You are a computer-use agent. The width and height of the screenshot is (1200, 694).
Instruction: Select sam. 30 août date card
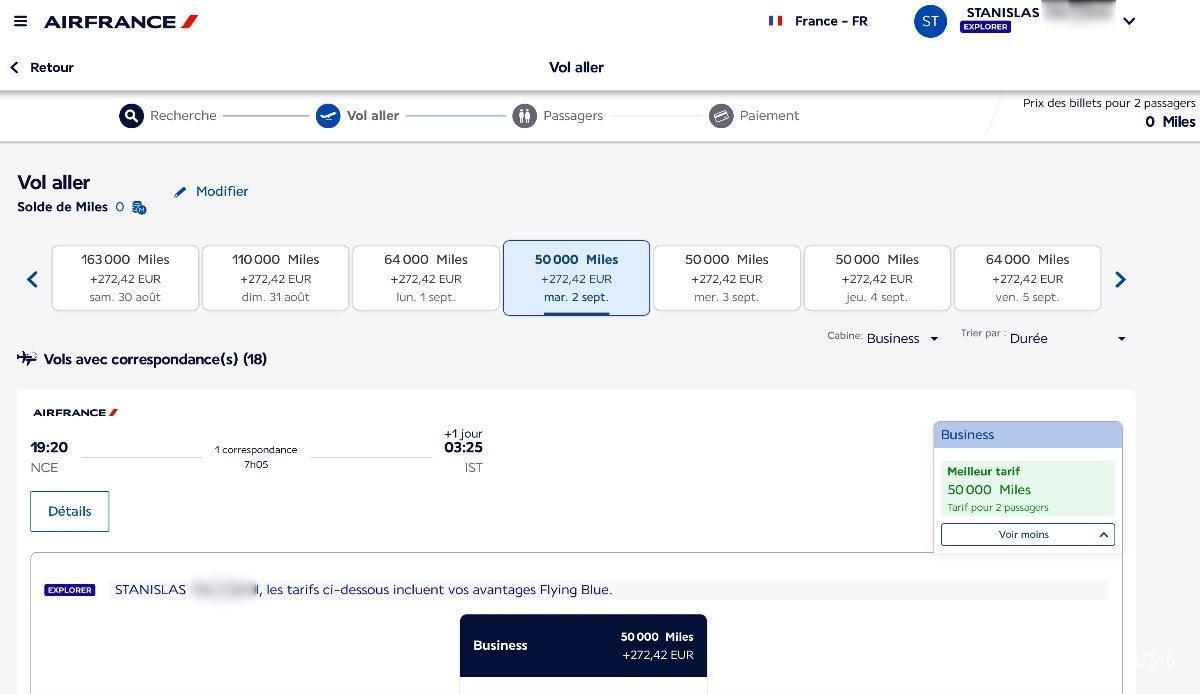point(125,278)
